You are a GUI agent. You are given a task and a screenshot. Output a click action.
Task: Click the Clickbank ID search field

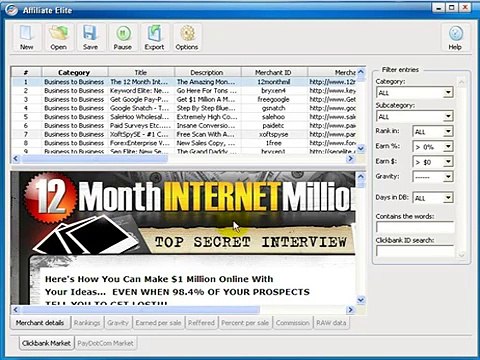pos(415,251)
